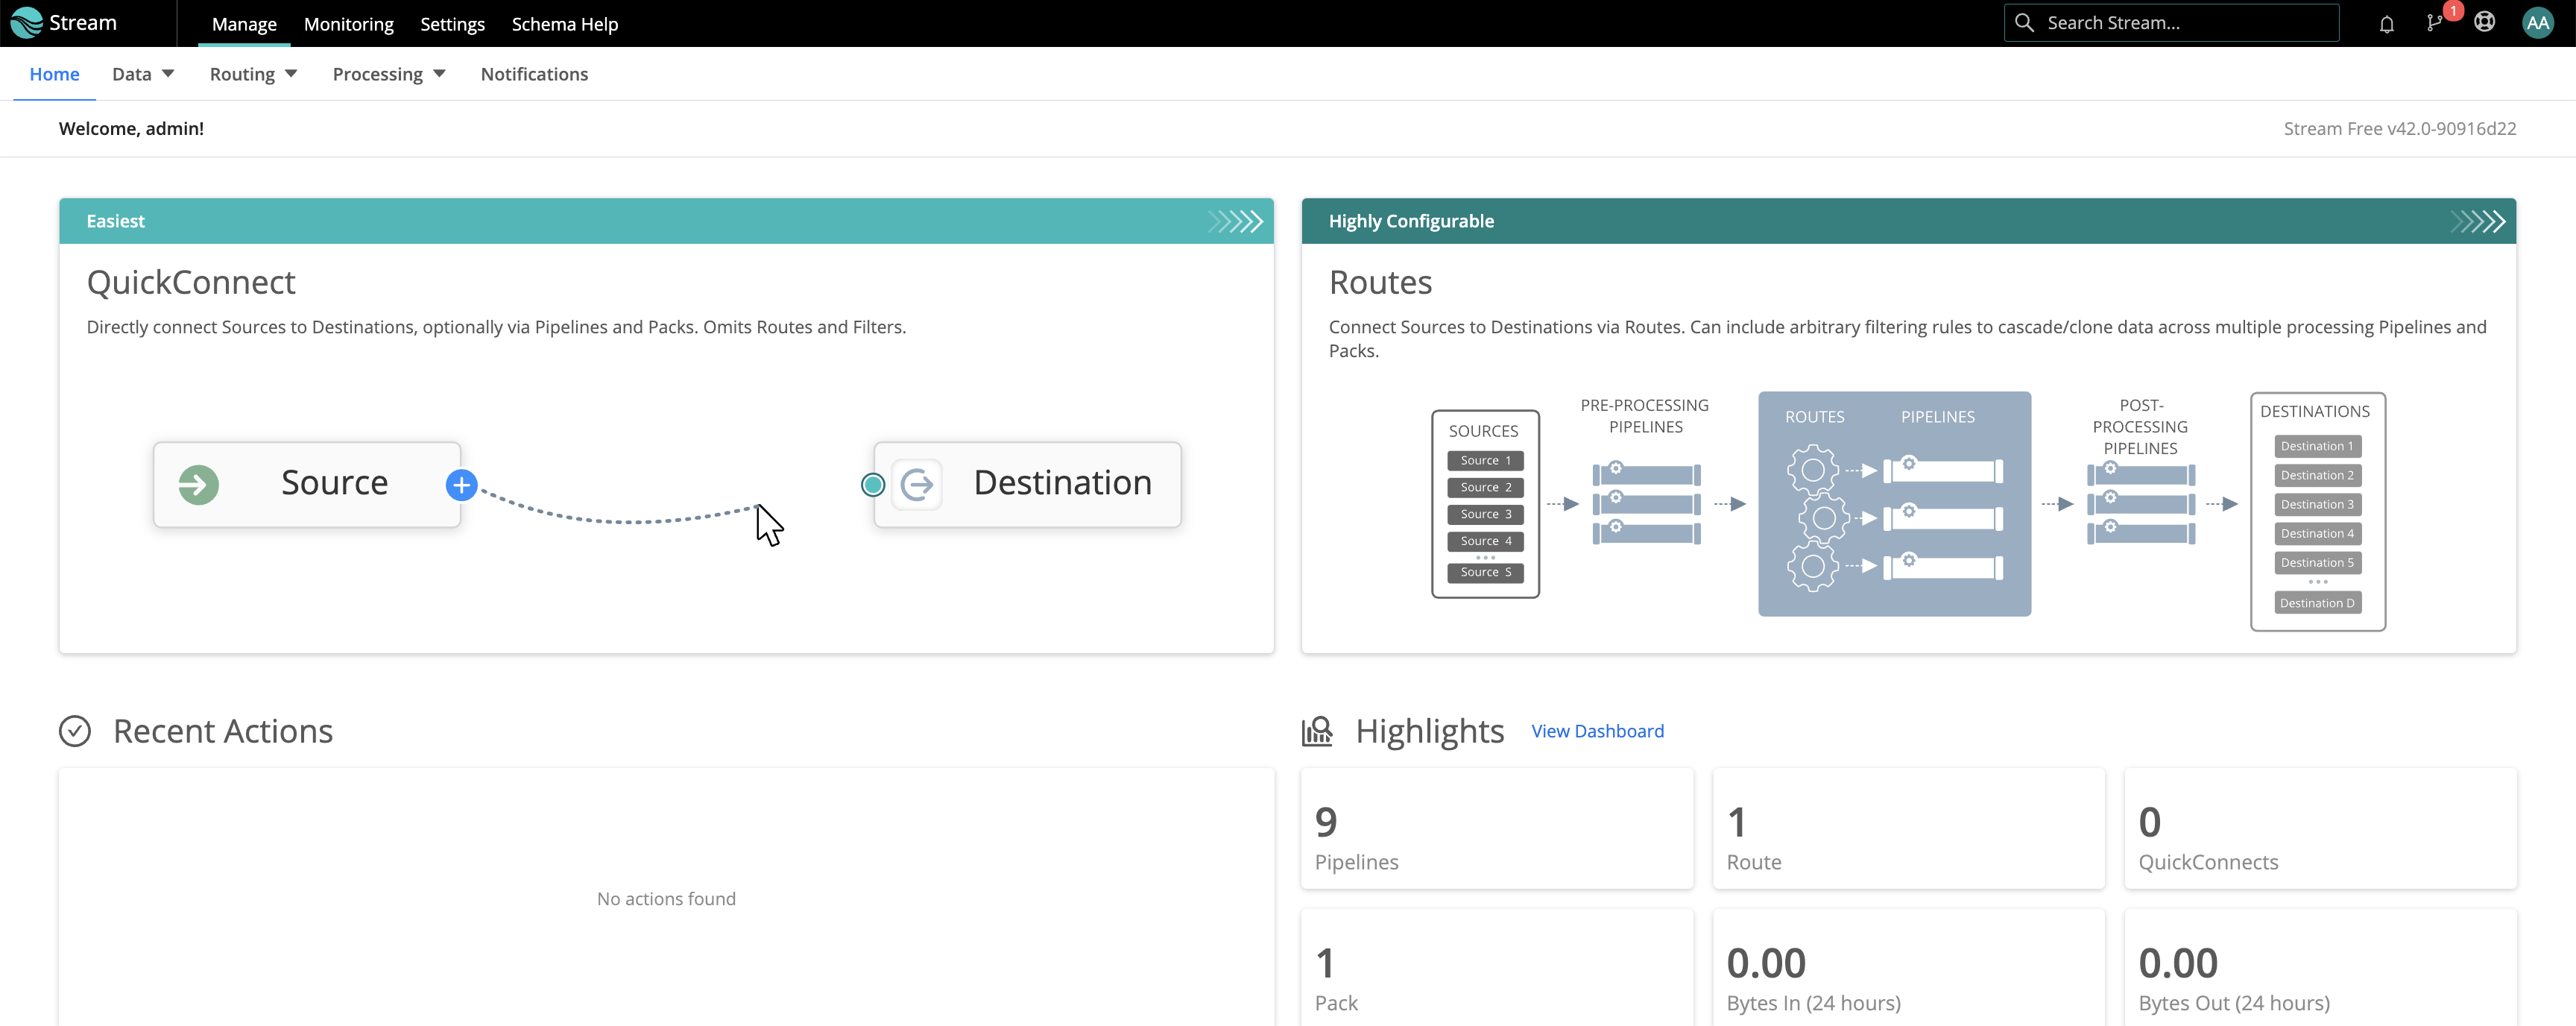2576x1026 pixels.
Task: Click the blue plus connector on Source
Action: coord(461,485)
